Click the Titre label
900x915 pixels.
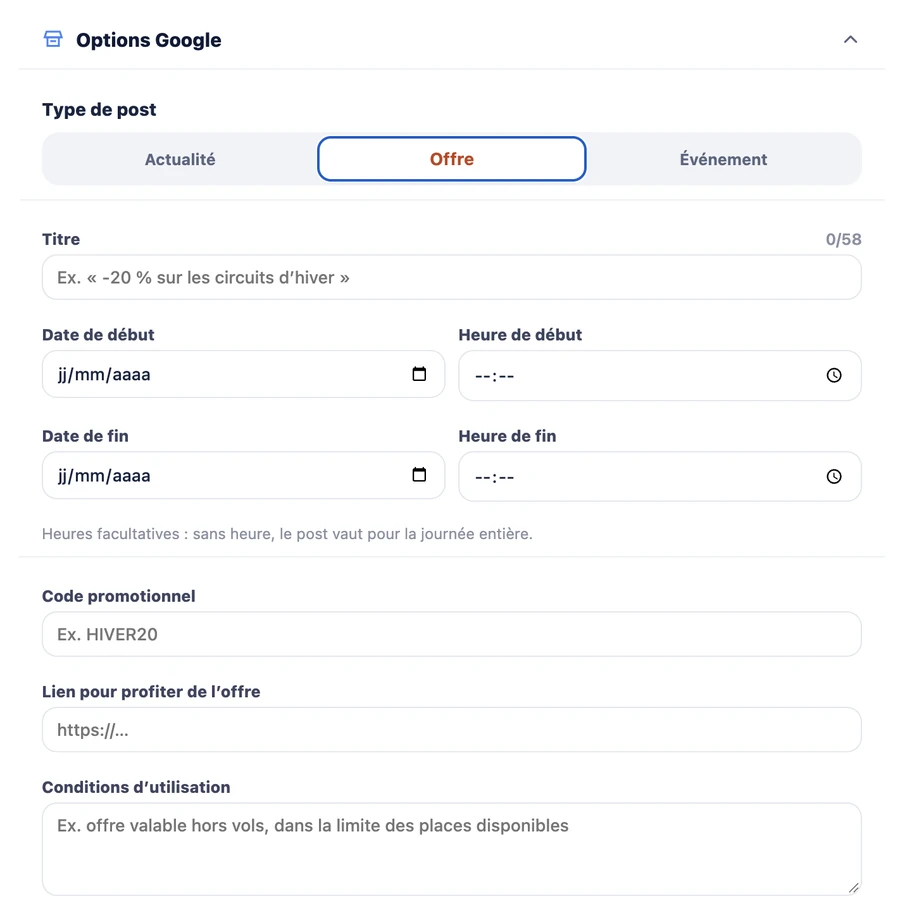click(61, 239)
